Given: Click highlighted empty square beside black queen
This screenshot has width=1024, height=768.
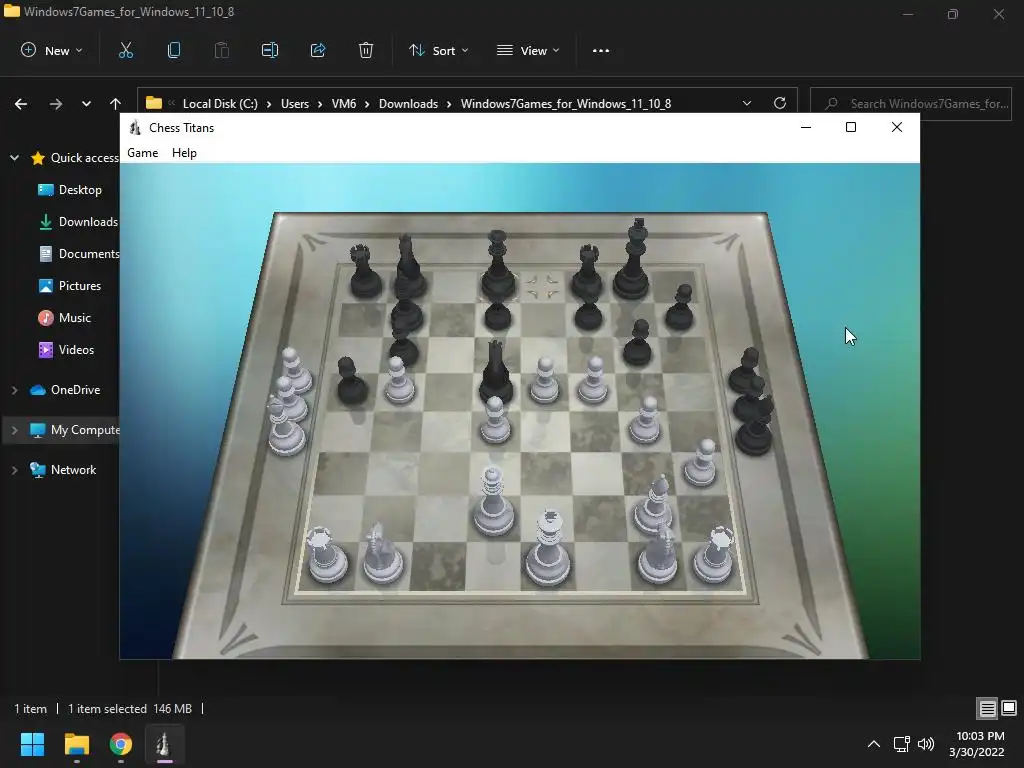Looking at the screenshot, I should click(543, 286).
